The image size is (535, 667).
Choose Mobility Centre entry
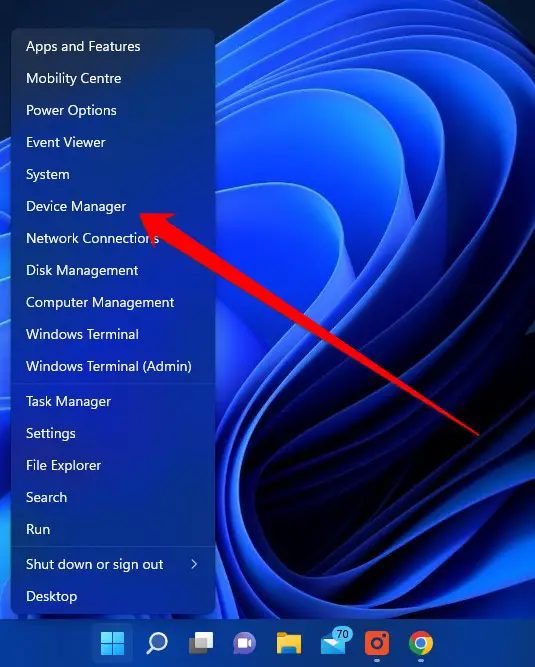(x=74, y=78)
